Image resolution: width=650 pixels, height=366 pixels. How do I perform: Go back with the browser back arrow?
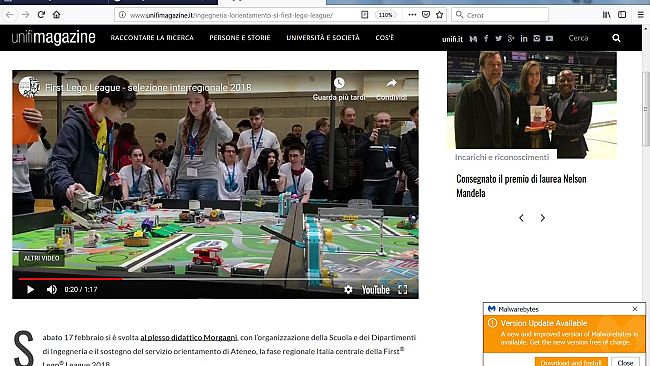coord(10,15)
